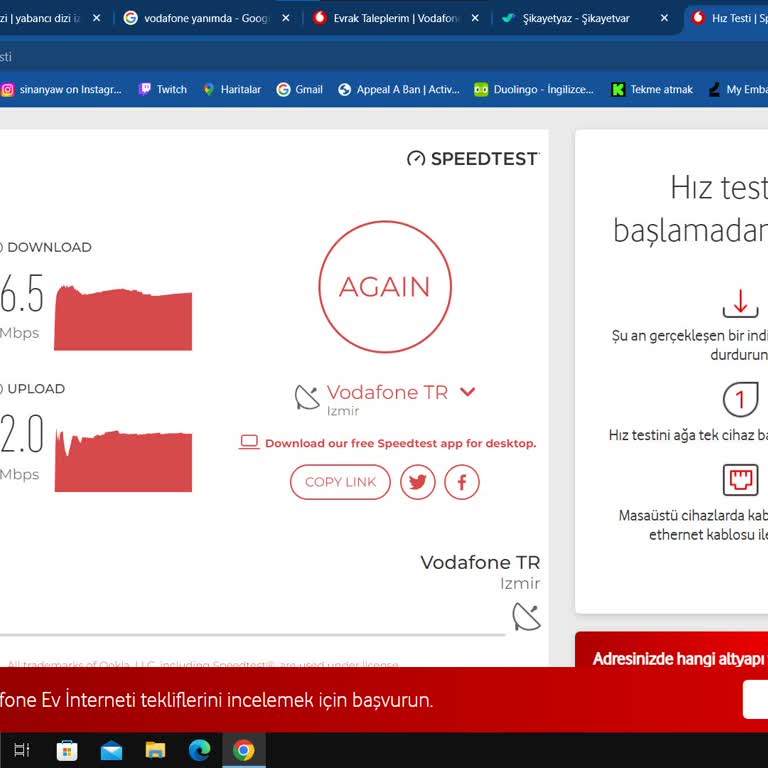The image size is (768, 768).
Task: Open File Explorer from the taskbar
Action: [155, 750]
